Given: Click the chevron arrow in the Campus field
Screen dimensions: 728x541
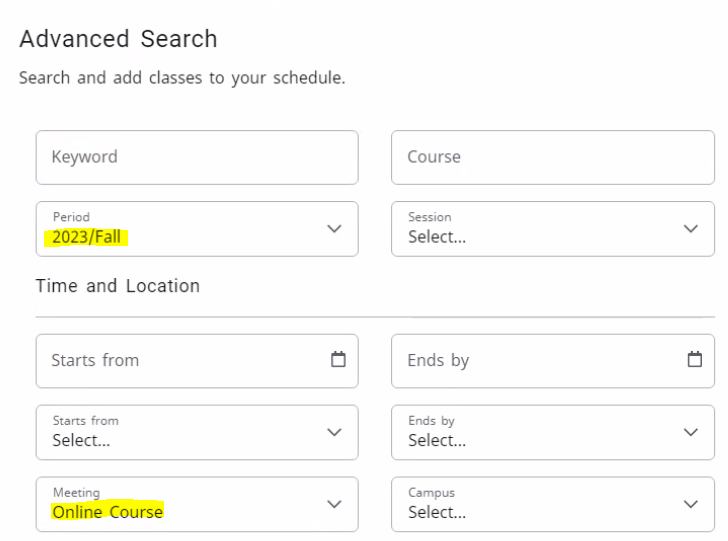Looking at the screenshot, I should (690, 504).
